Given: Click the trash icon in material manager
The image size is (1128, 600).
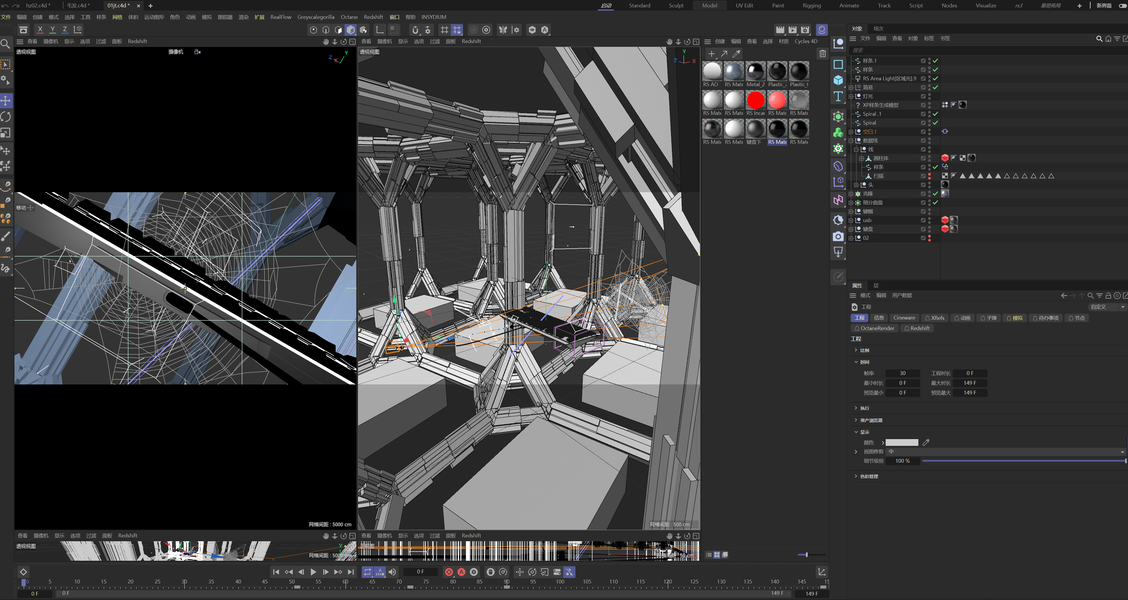Looking at the screenshot, I should [x=823, y=53].
